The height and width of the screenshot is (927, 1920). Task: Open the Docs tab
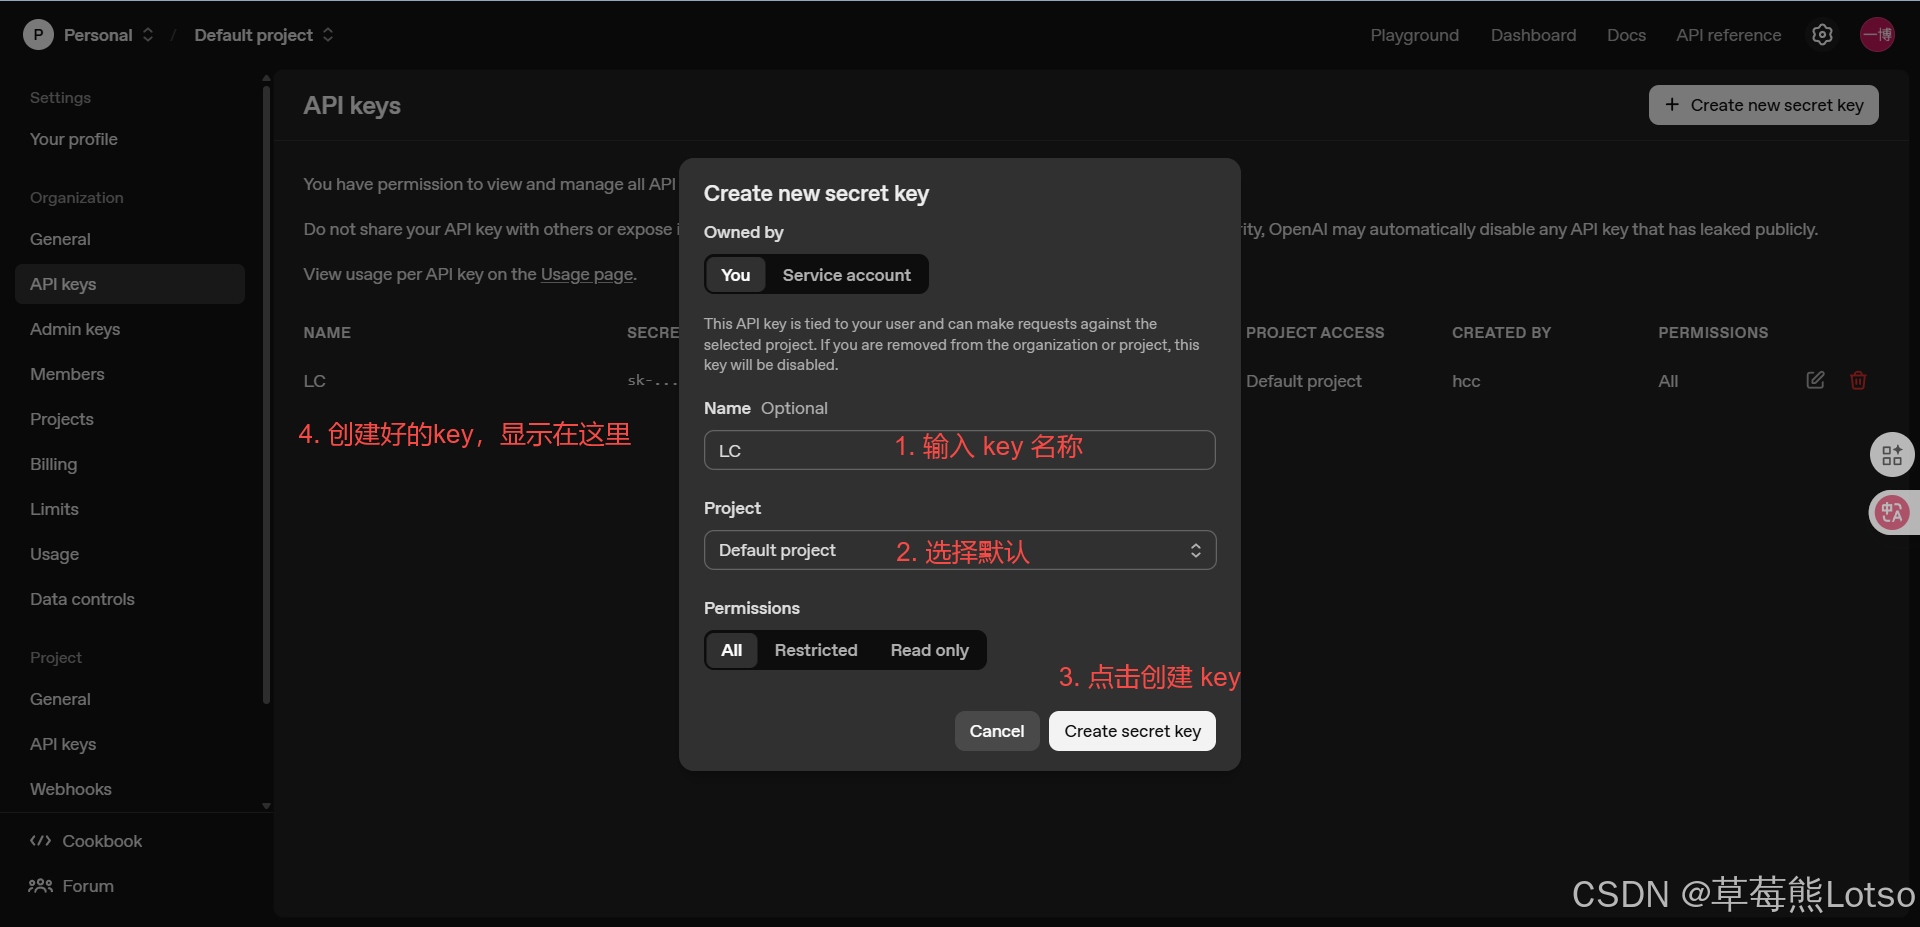(x=1626, y=35)
